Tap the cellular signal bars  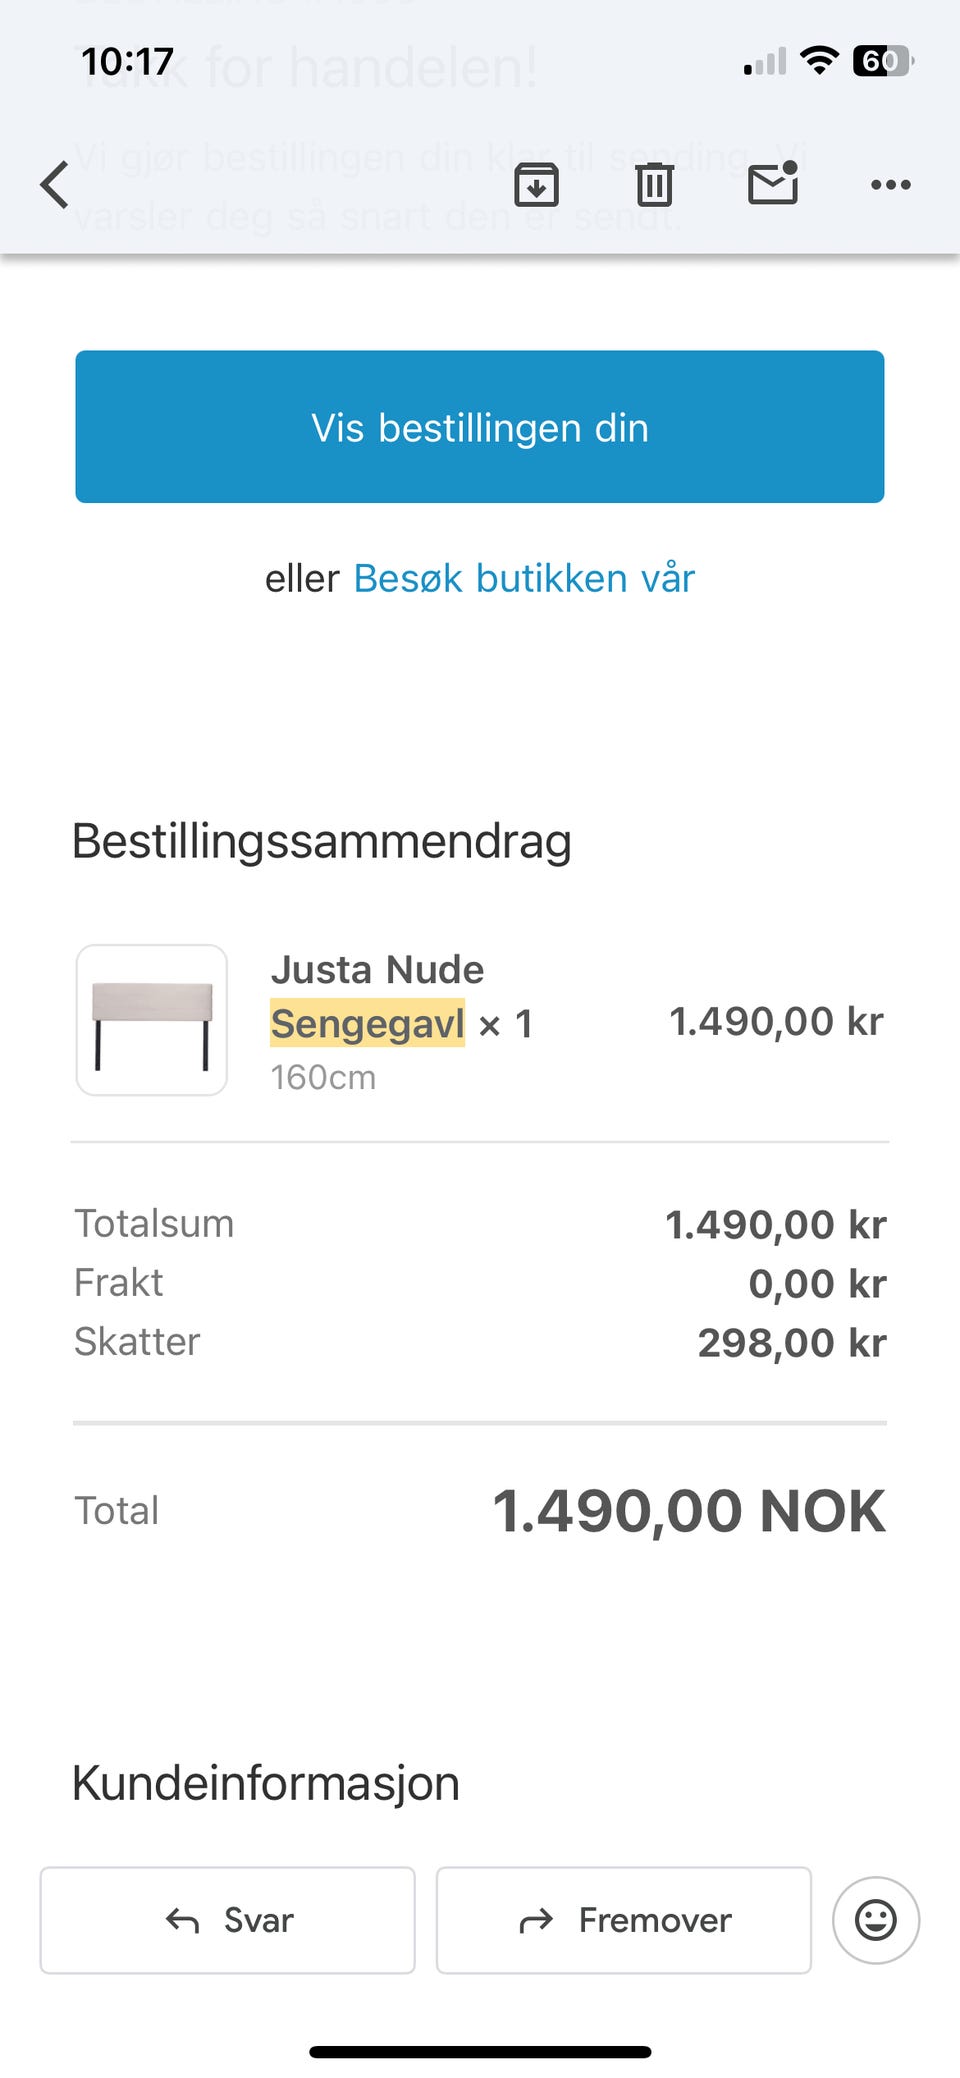tap(765, 63)
